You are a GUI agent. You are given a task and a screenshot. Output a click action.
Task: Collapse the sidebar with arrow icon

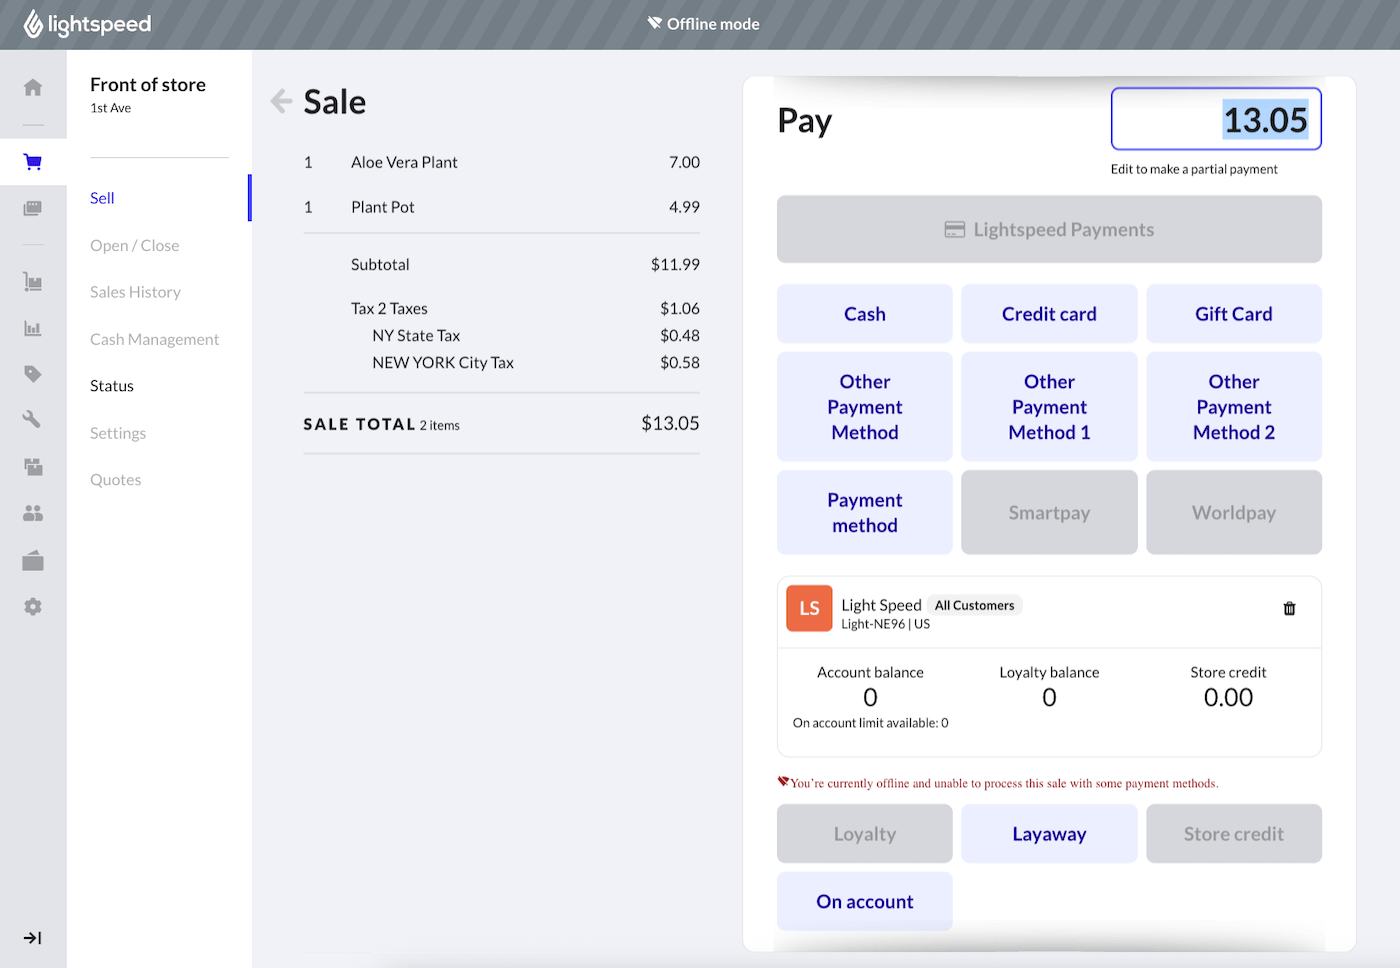tap(33, 938)
